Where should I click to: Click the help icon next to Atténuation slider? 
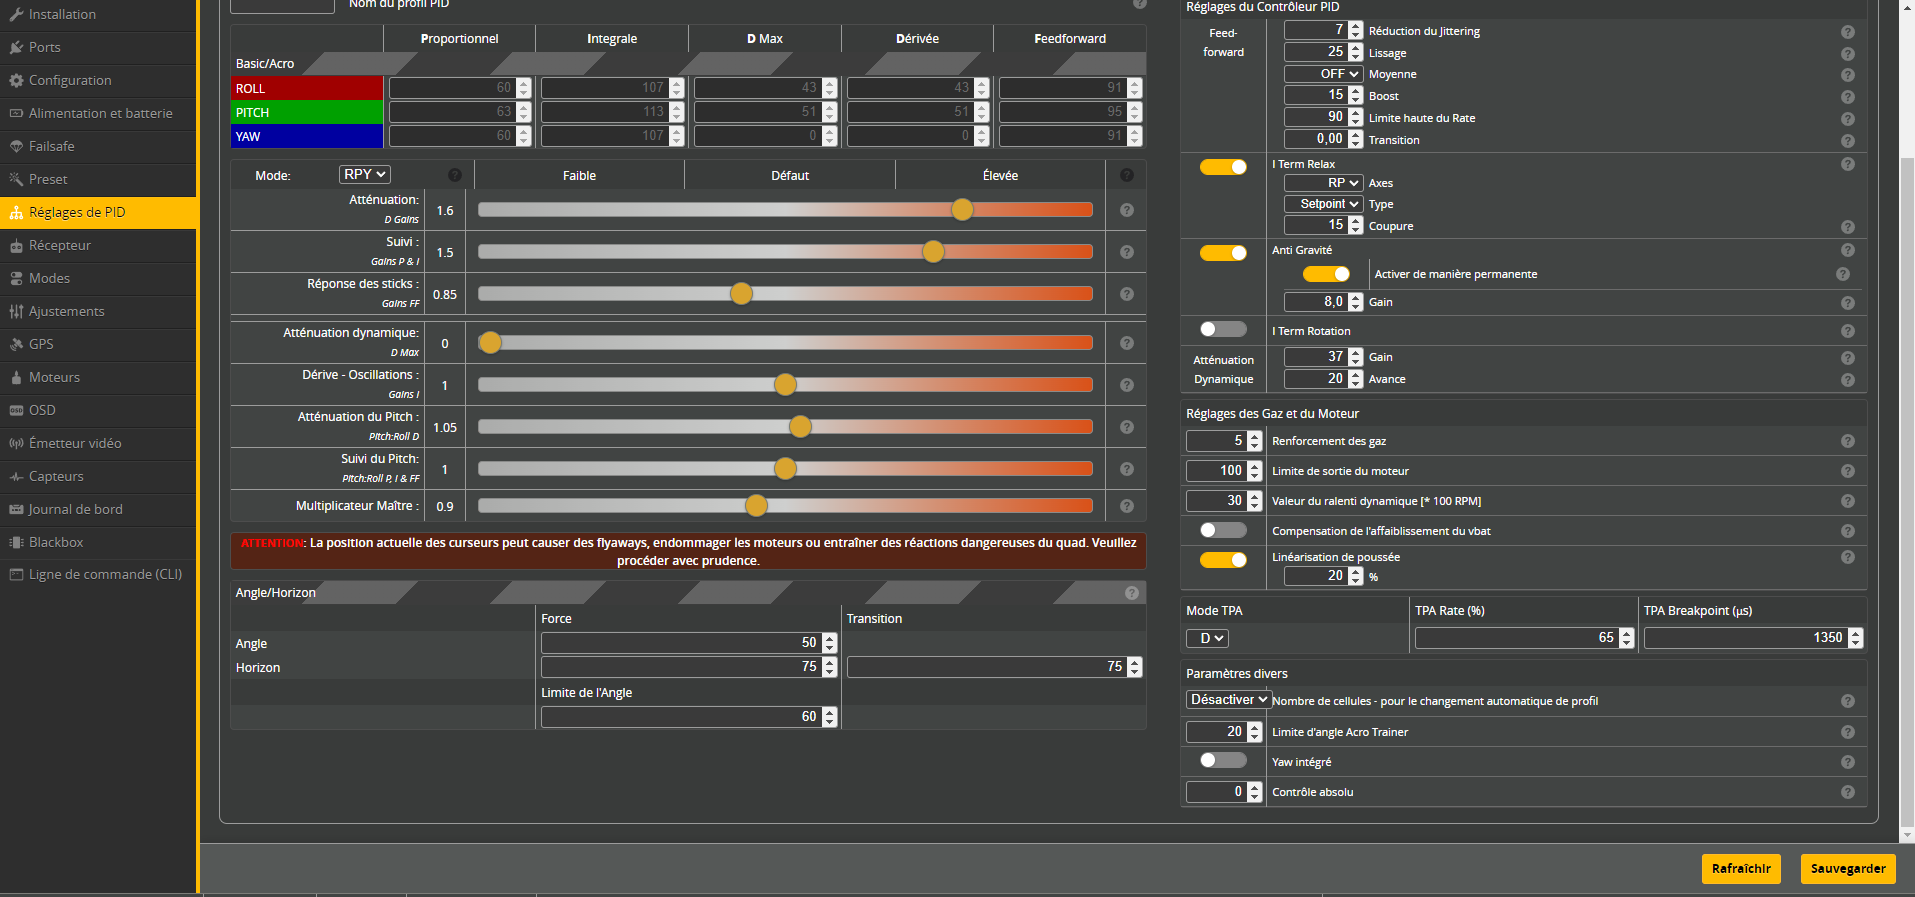[1126, 210]
